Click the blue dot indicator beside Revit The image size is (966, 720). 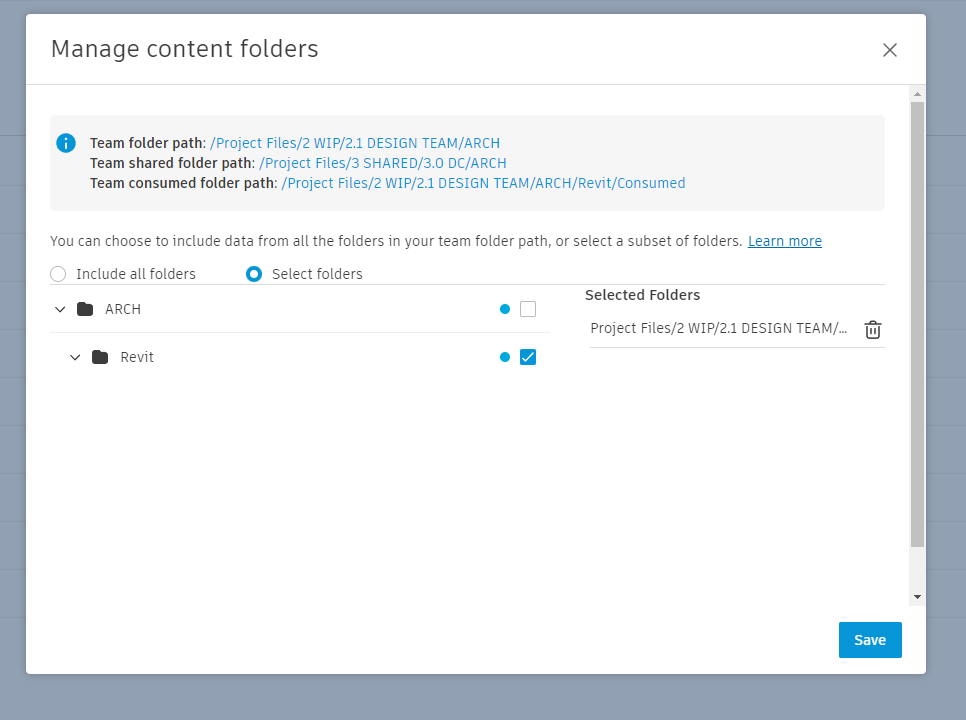click(505, 356)
